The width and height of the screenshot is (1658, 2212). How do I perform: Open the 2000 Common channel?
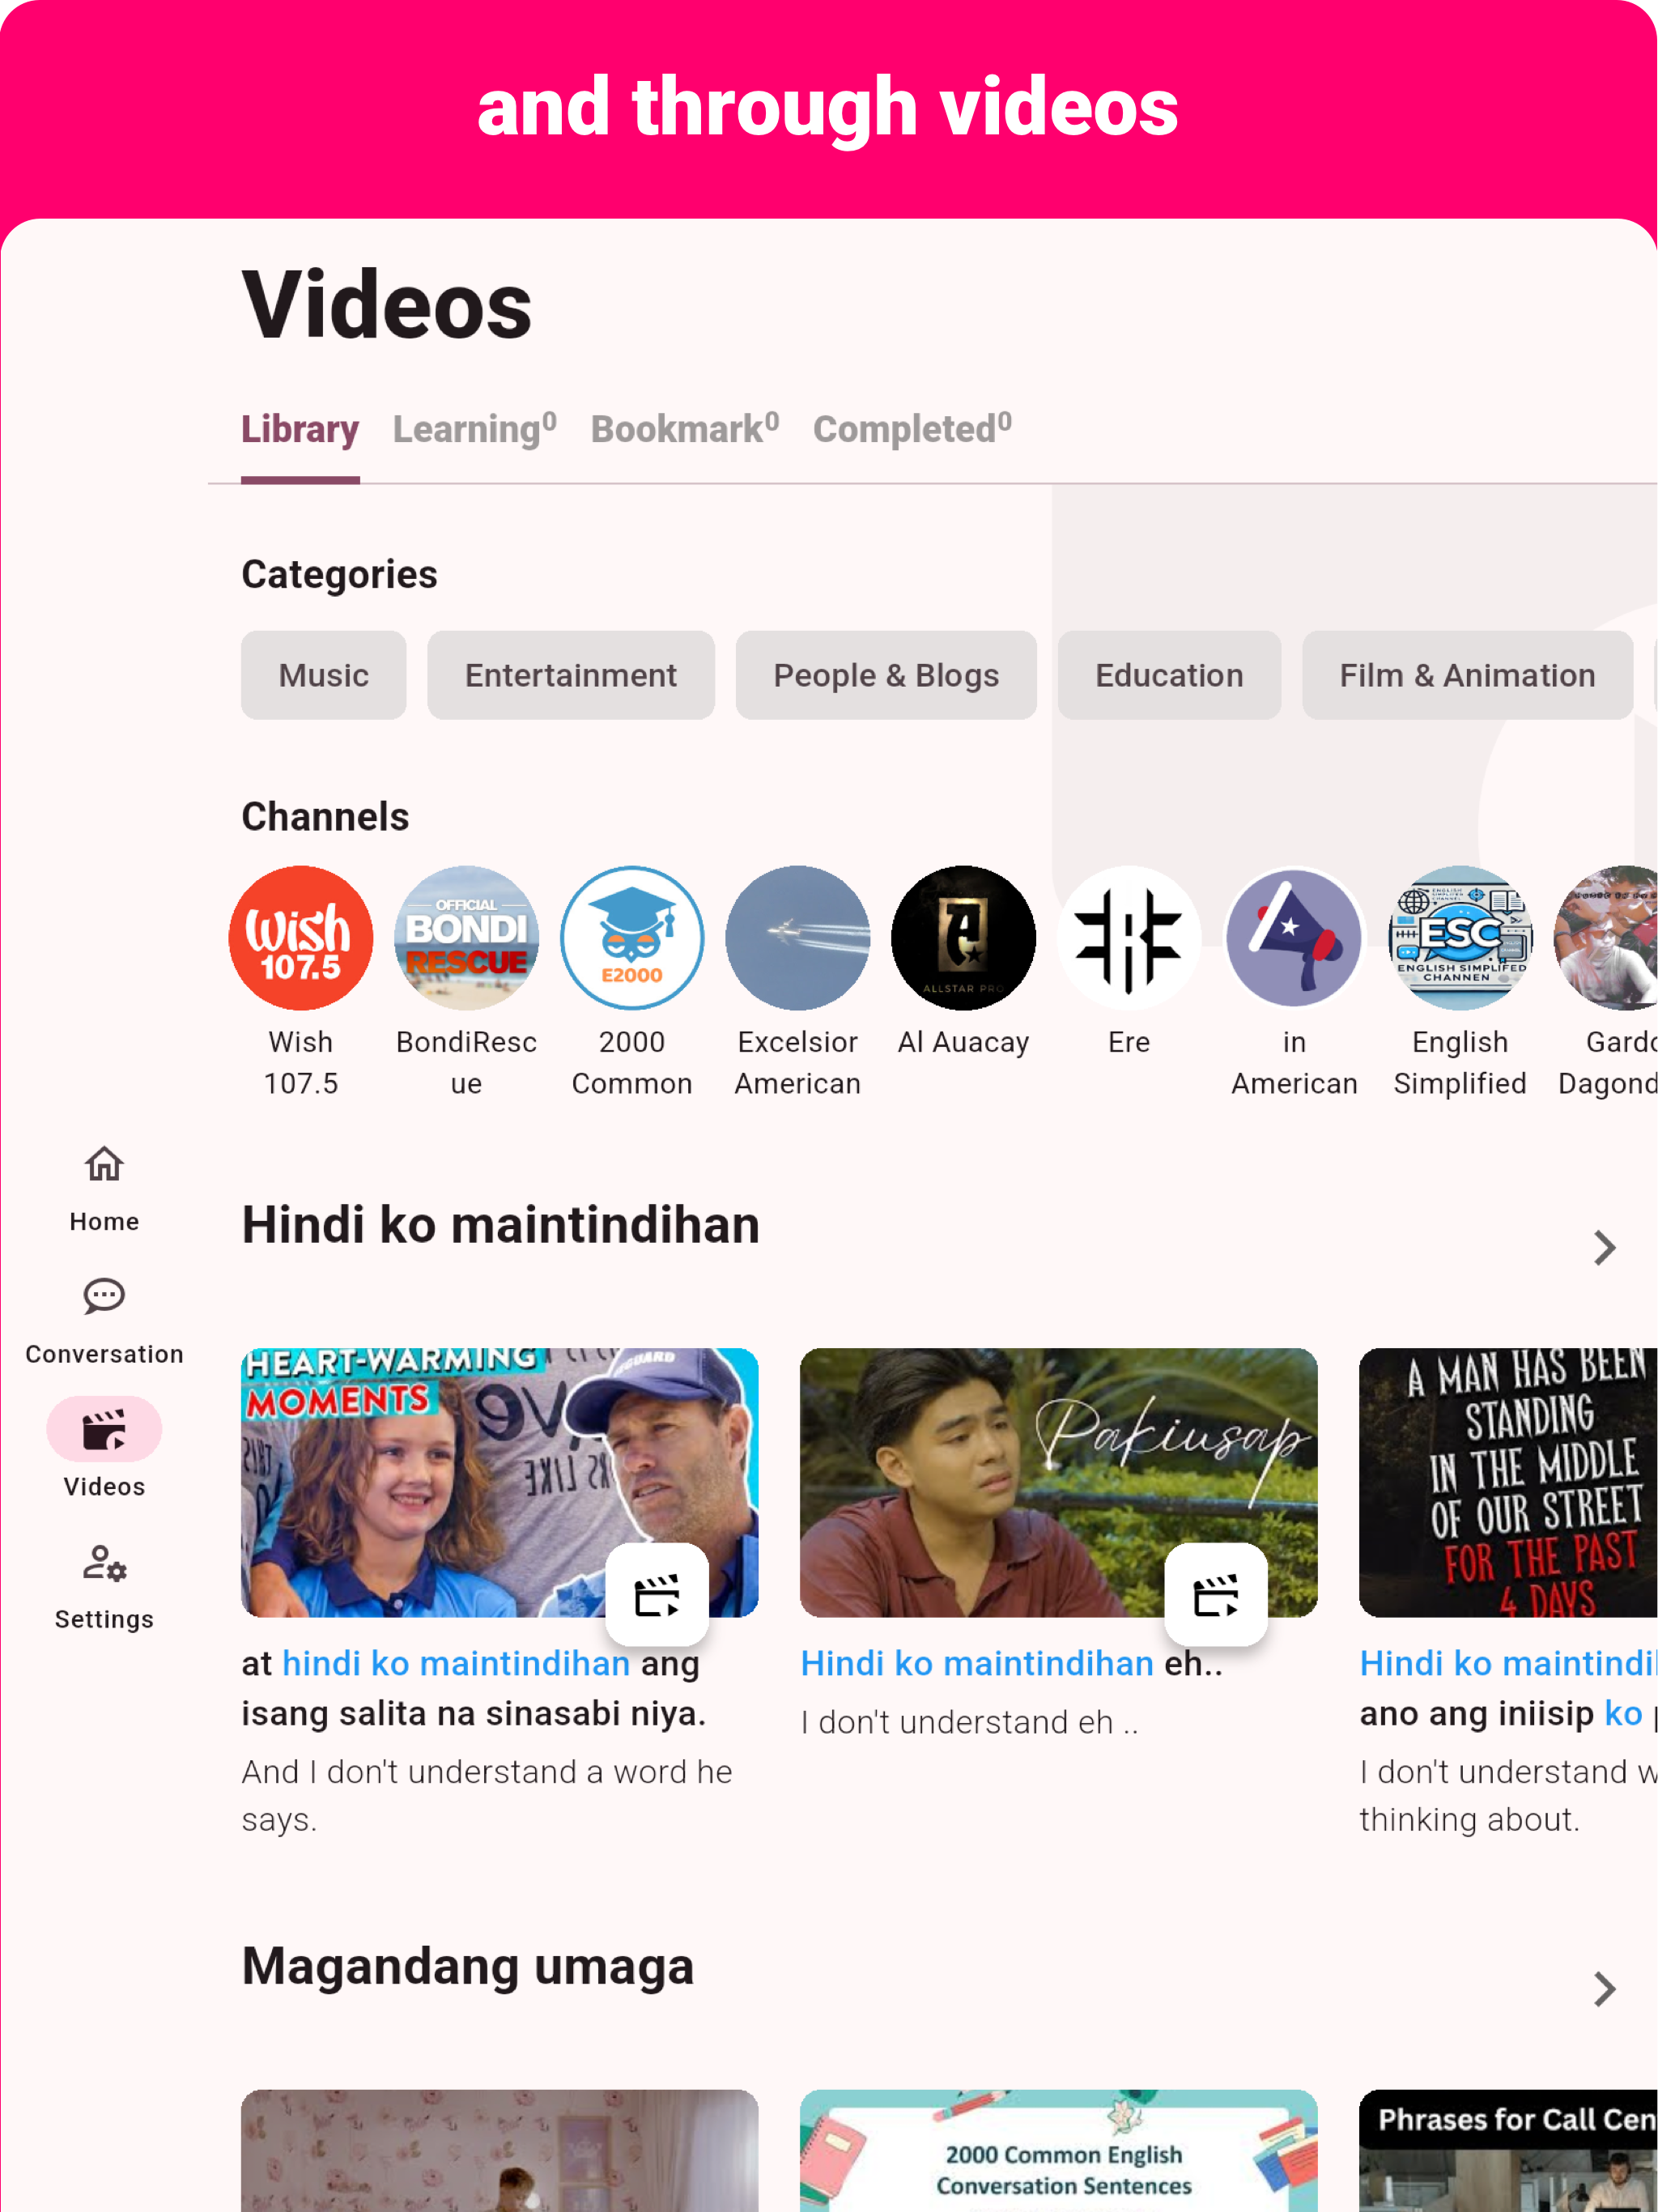(x=632, y=938)
